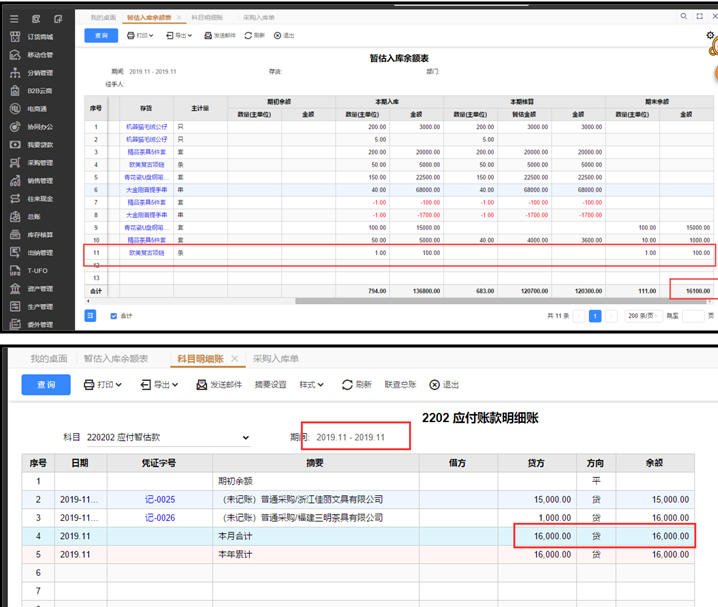Viewport: 718px width, 607px height.
Task: Switch to 我的桌面 tab in lower window
Action: tap(47, 358)
